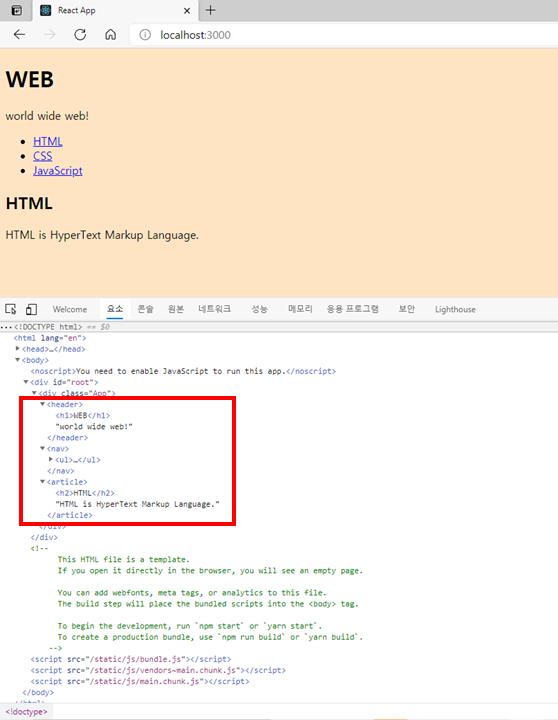Open the Lighthouse tab
The image size is (558, 720).
455,309
